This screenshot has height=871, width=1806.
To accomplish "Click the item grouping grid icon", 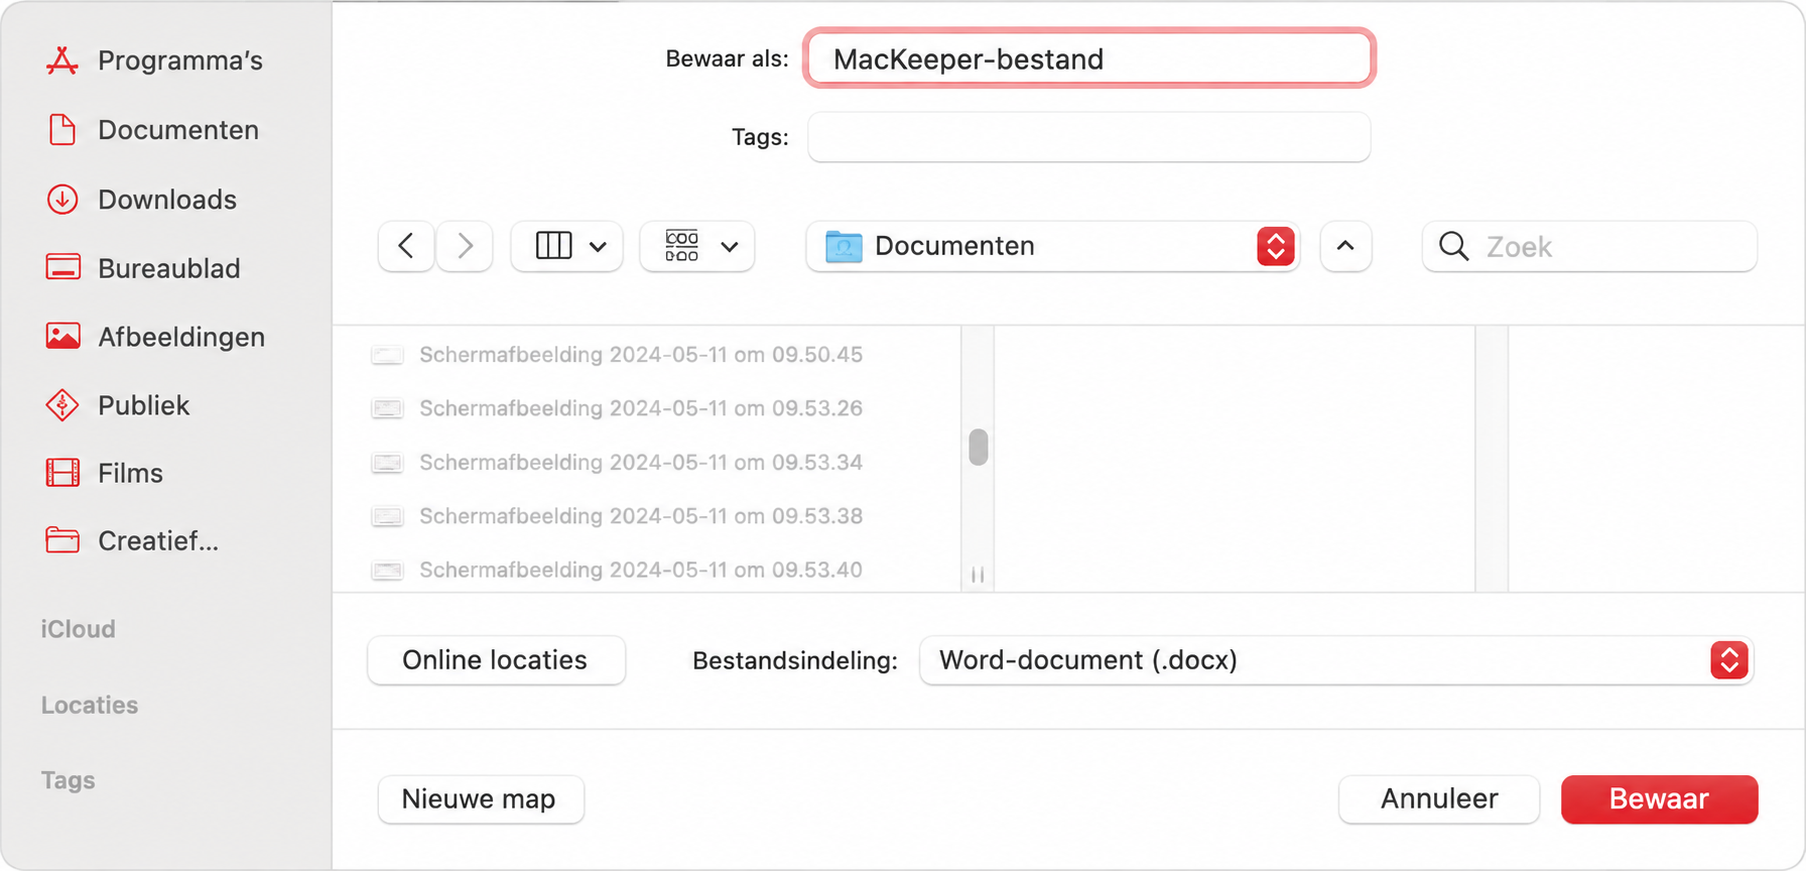I will tap(682, 246).
